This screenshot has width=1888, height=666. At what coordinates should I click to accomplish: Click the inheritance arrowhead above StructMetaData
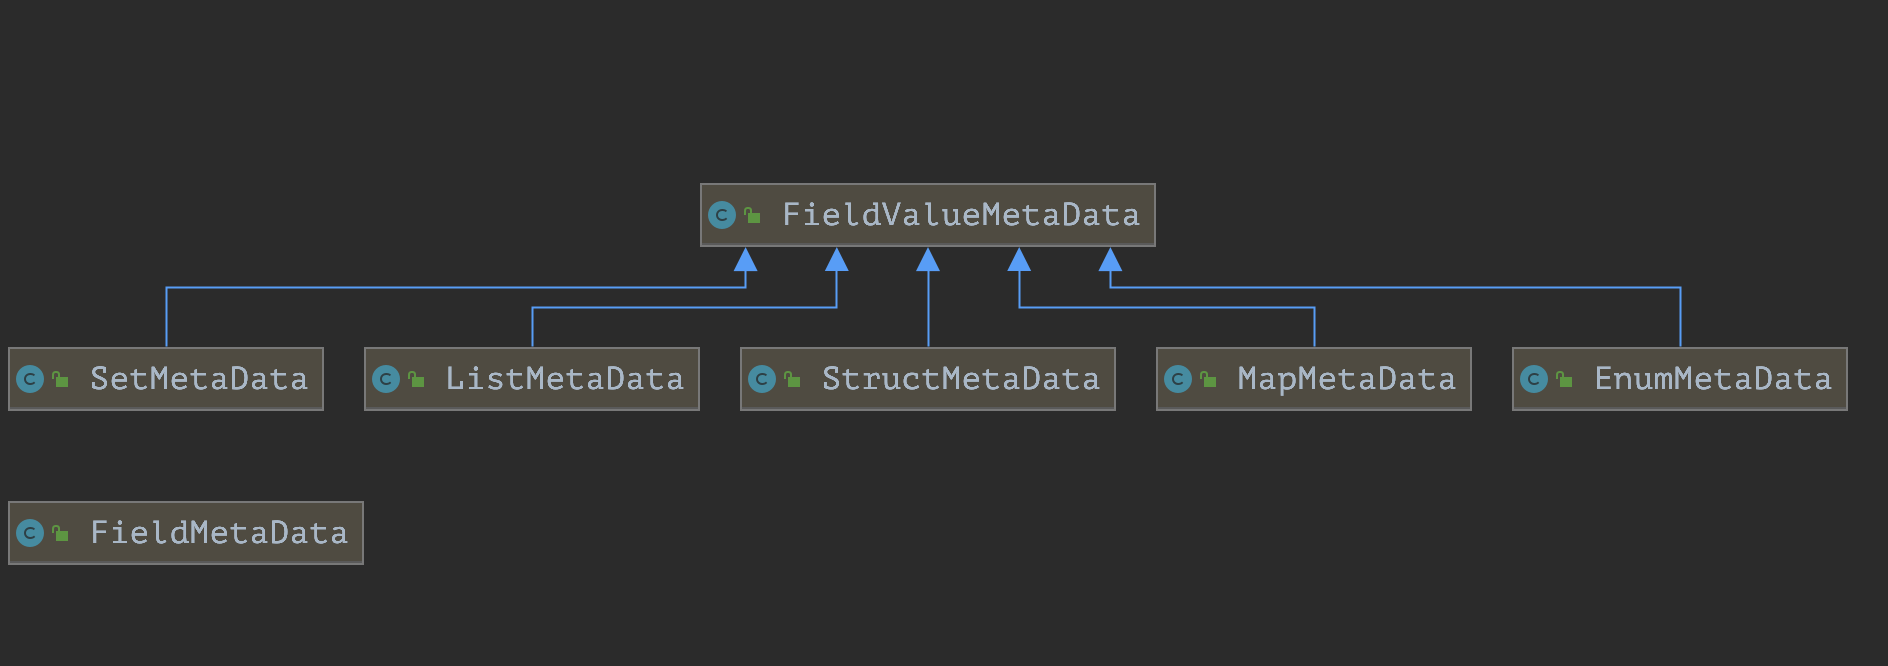[x=928, y=260]
